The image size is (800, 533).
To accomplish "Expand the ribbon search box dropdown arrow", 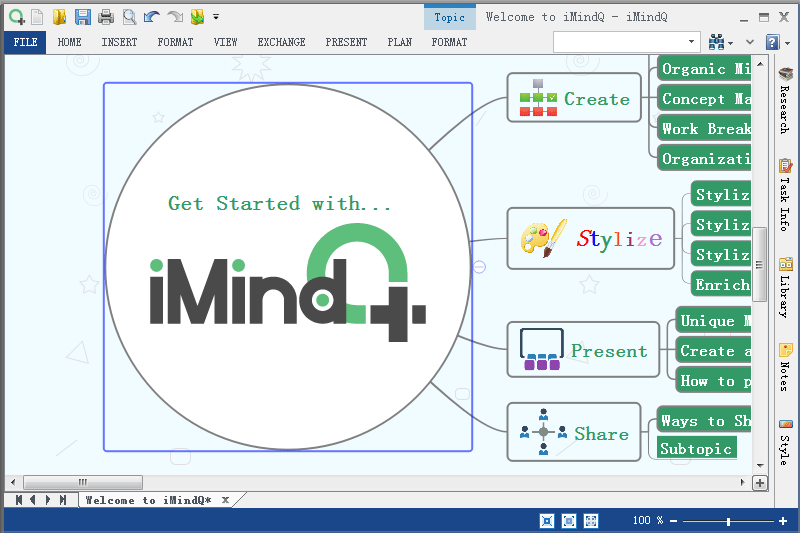I will point(692,42).
